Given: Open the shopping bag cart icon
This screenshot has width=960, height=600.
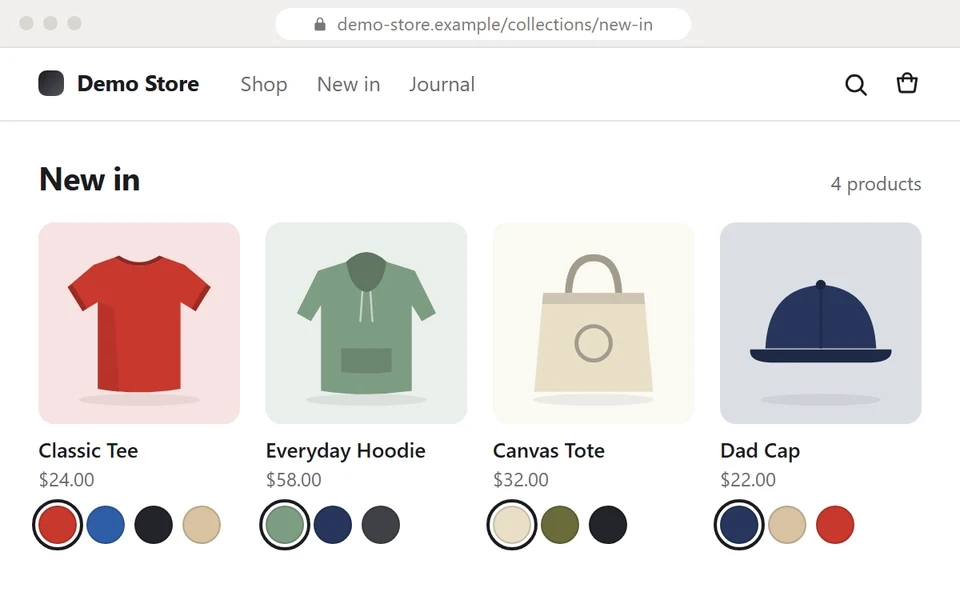Looking at the screenshot, I should coord(907,83).
